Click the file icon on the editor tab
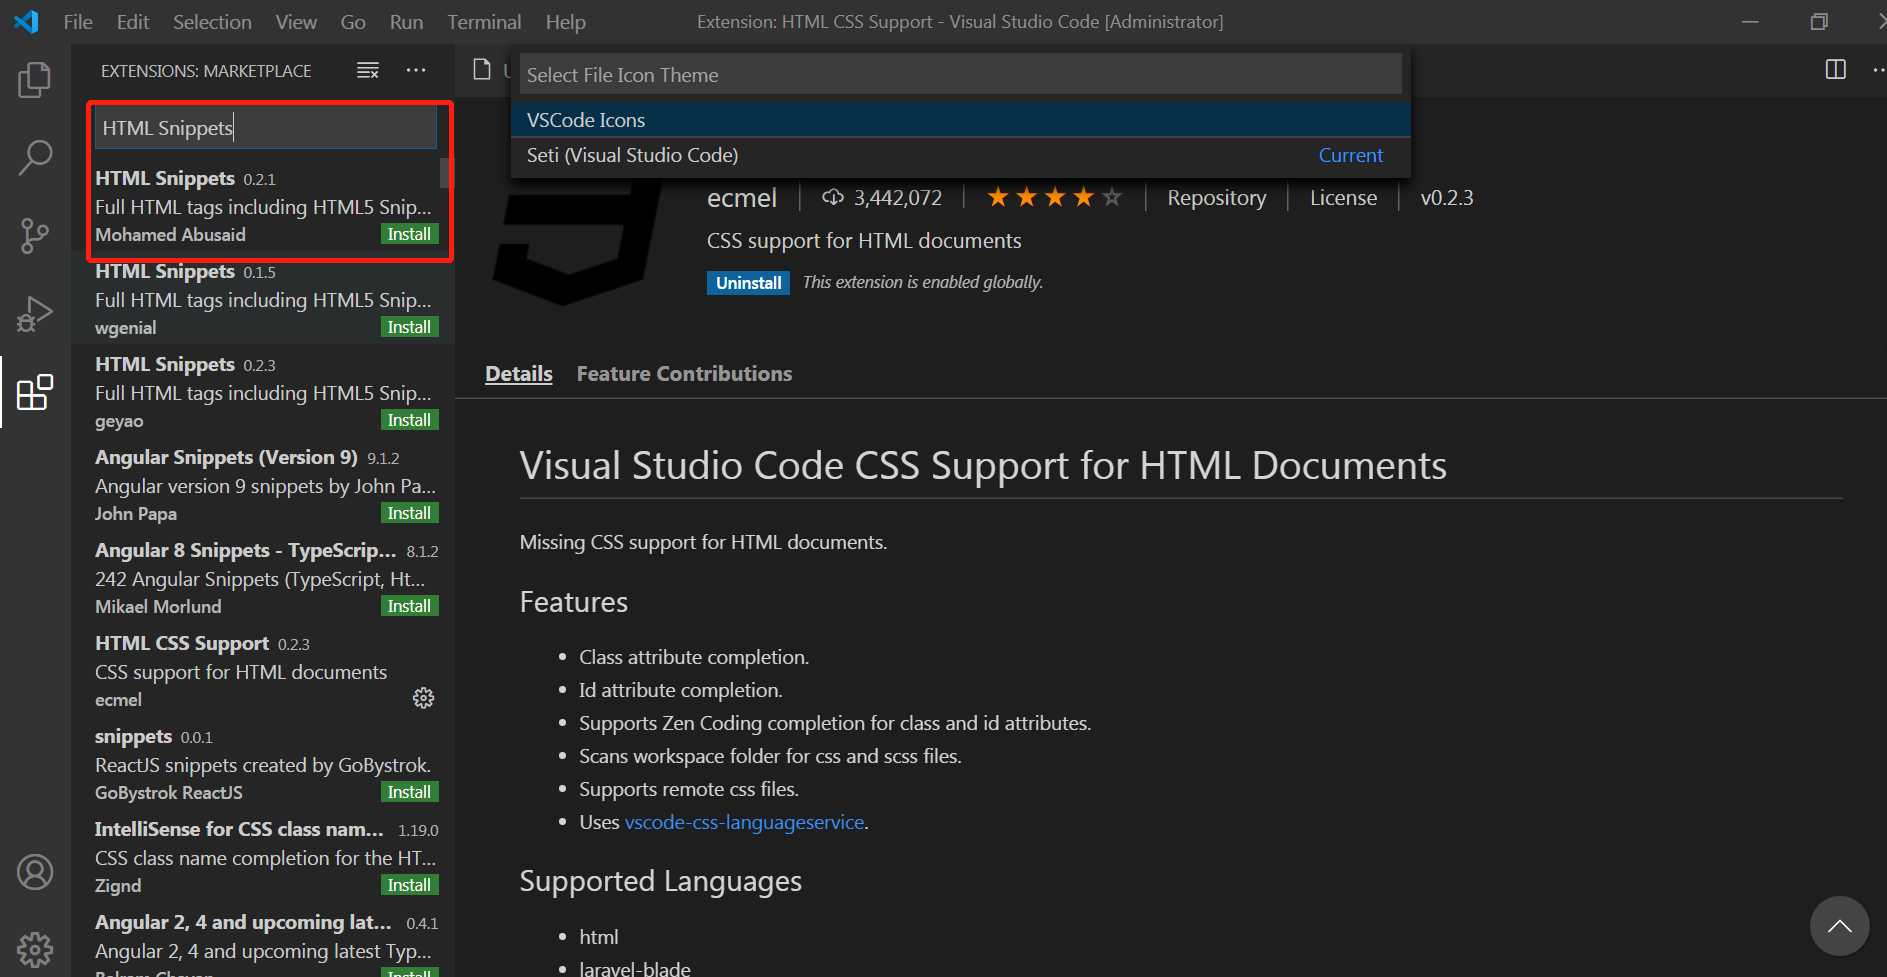Viewport: 1887px width, 977px height. (x=482, y=69)
